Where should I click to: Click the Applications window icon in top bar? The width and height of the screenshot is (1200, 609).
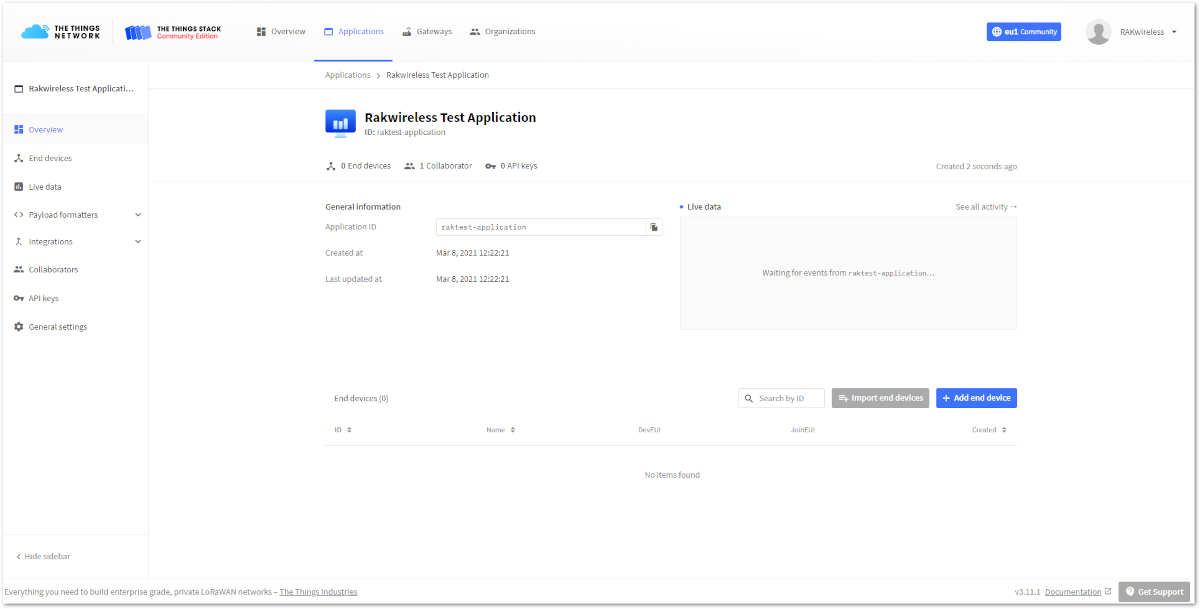329,32
